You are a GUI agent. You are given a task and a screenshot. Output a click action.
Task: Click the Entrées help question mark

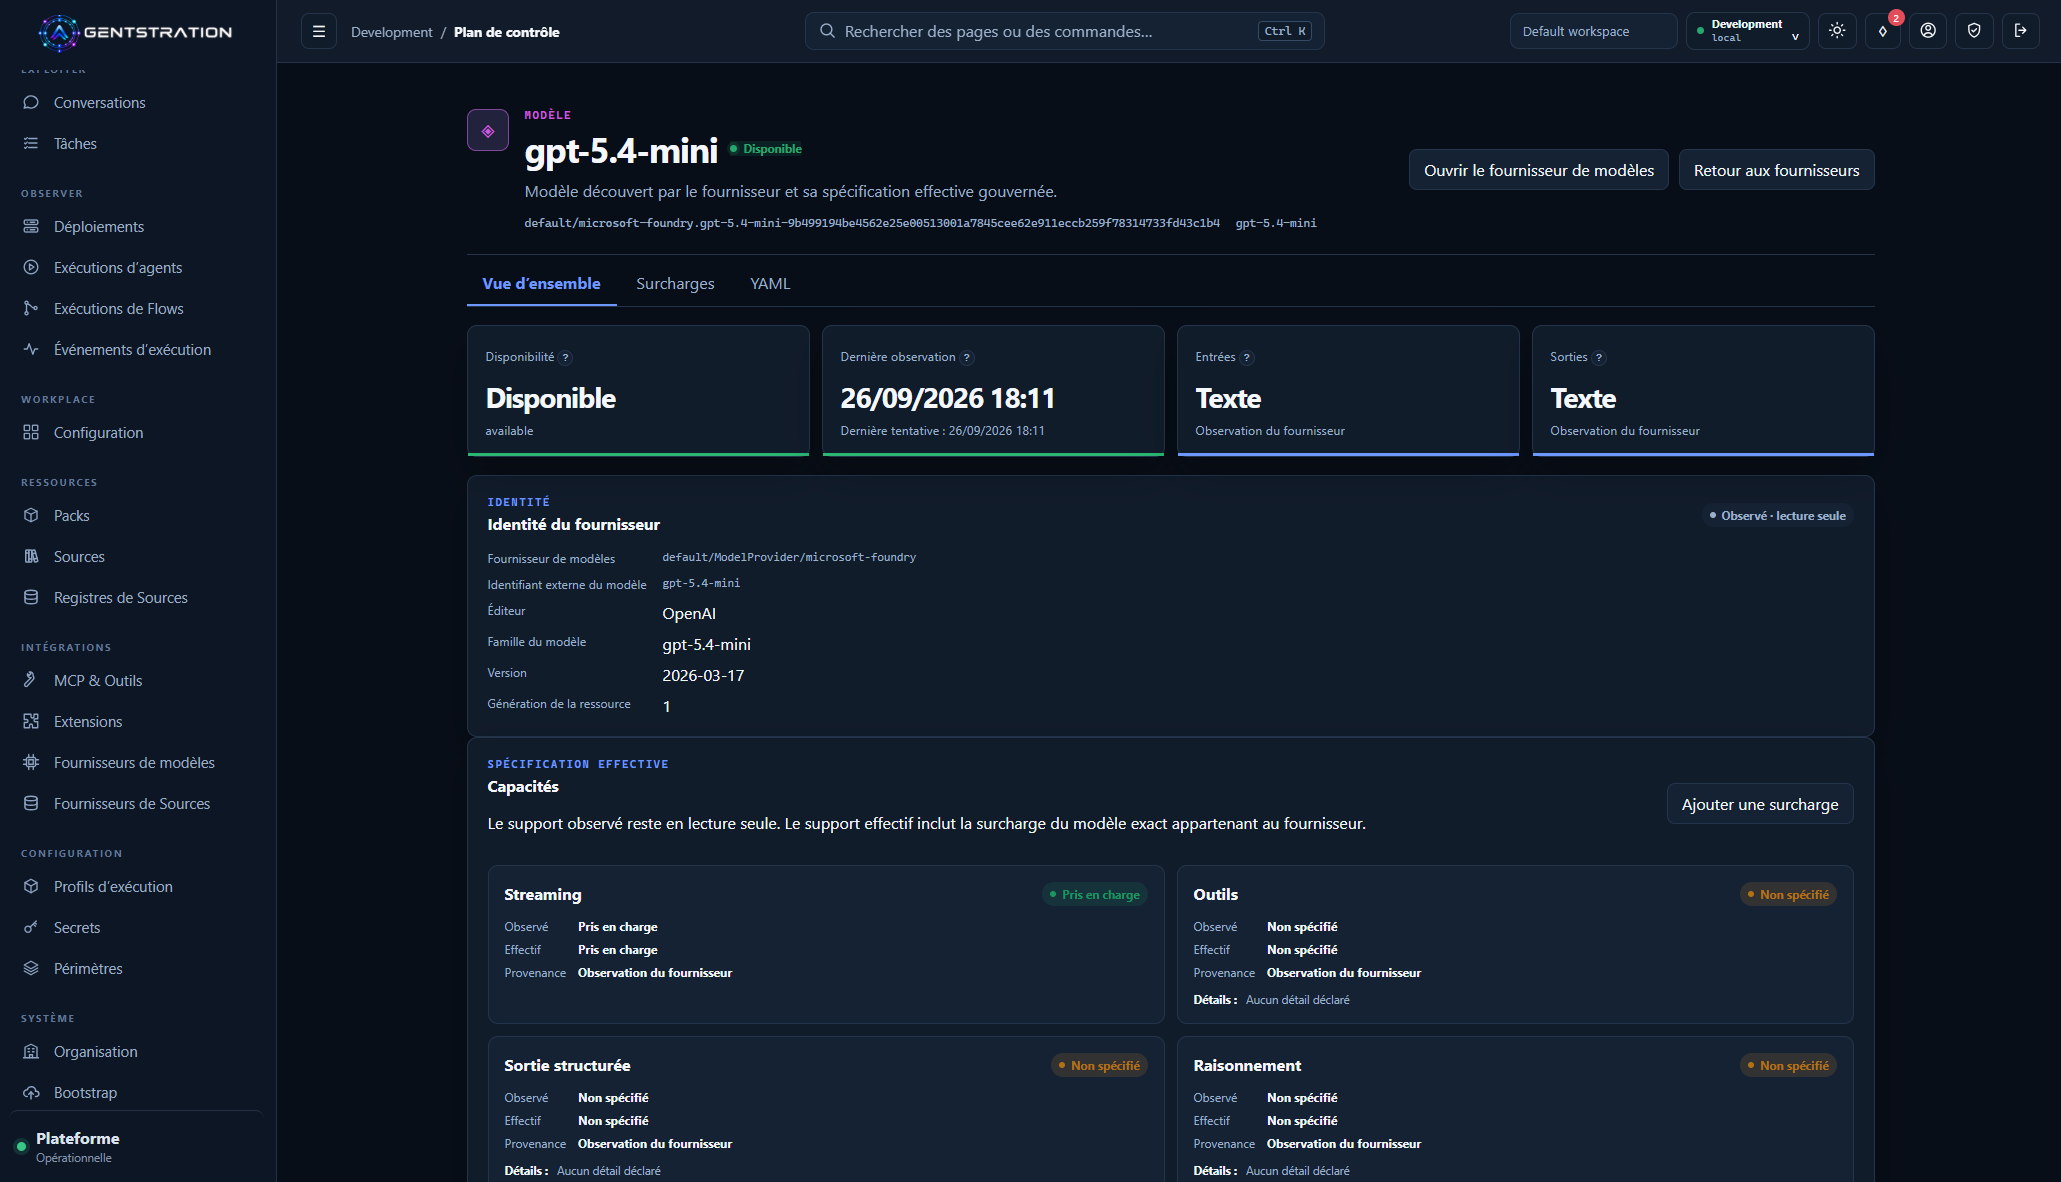coord(1247,358)
